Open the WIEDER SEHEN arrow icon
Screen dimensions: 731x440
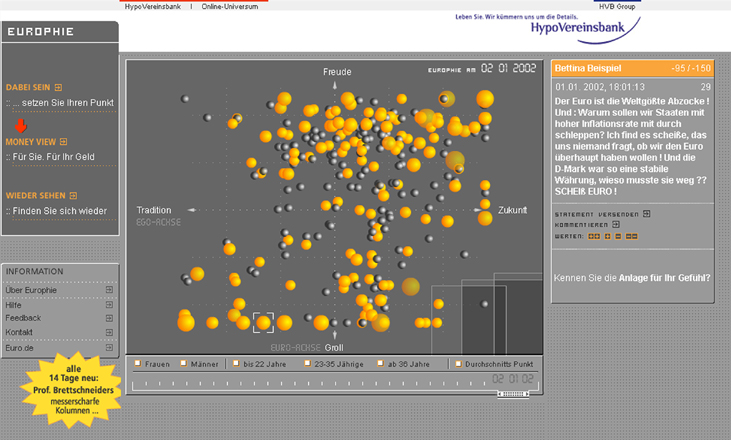(x=73, y=196)
